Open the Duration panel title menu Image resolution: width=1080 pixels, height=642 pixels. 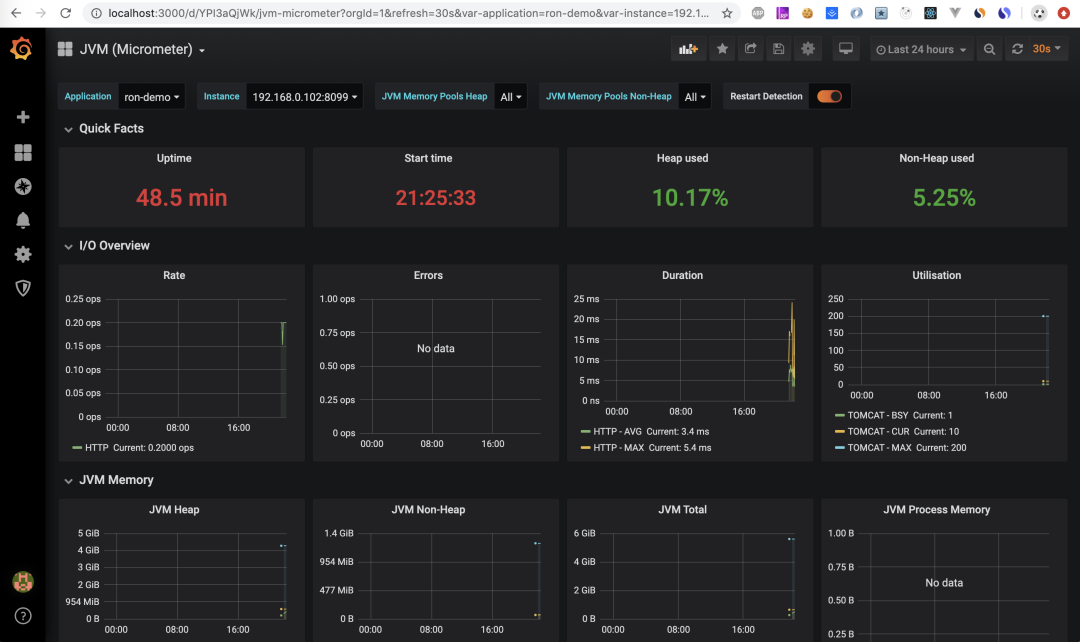(683, 276)
